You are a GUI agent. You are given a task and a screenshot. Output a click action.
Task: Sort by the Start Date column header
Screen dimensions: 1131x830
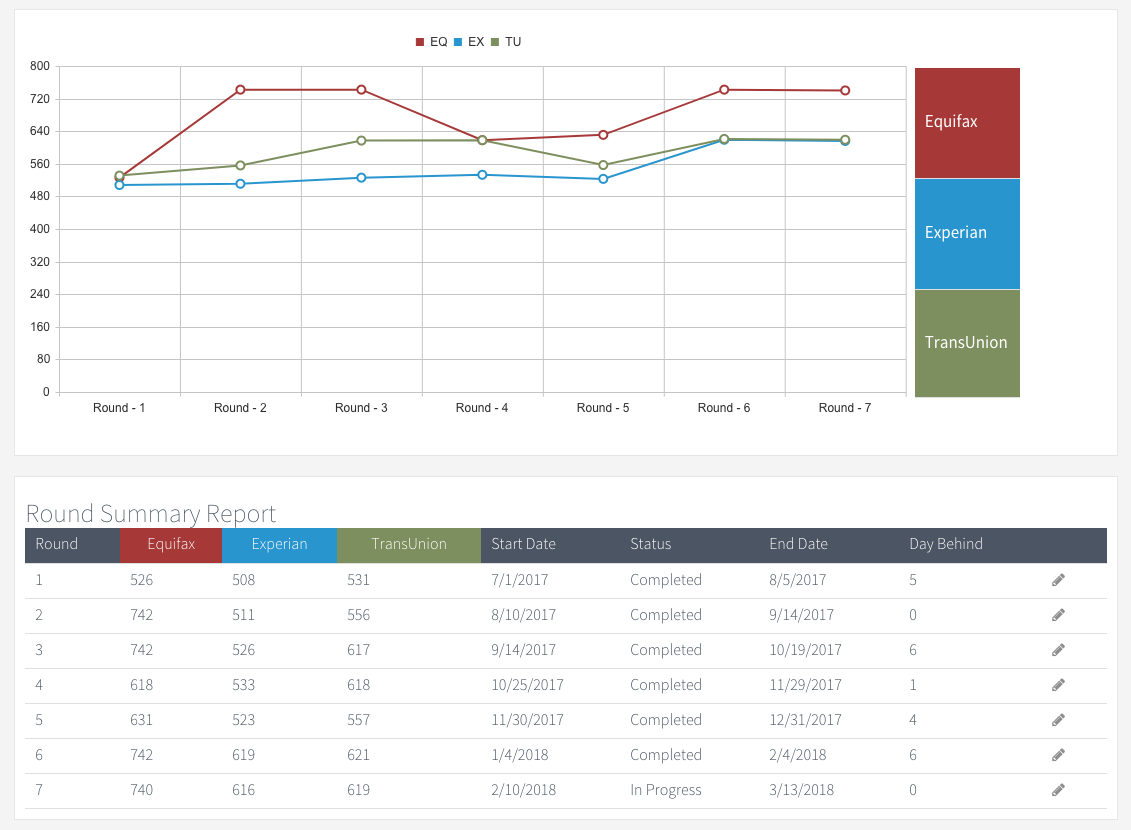point(524,544)
